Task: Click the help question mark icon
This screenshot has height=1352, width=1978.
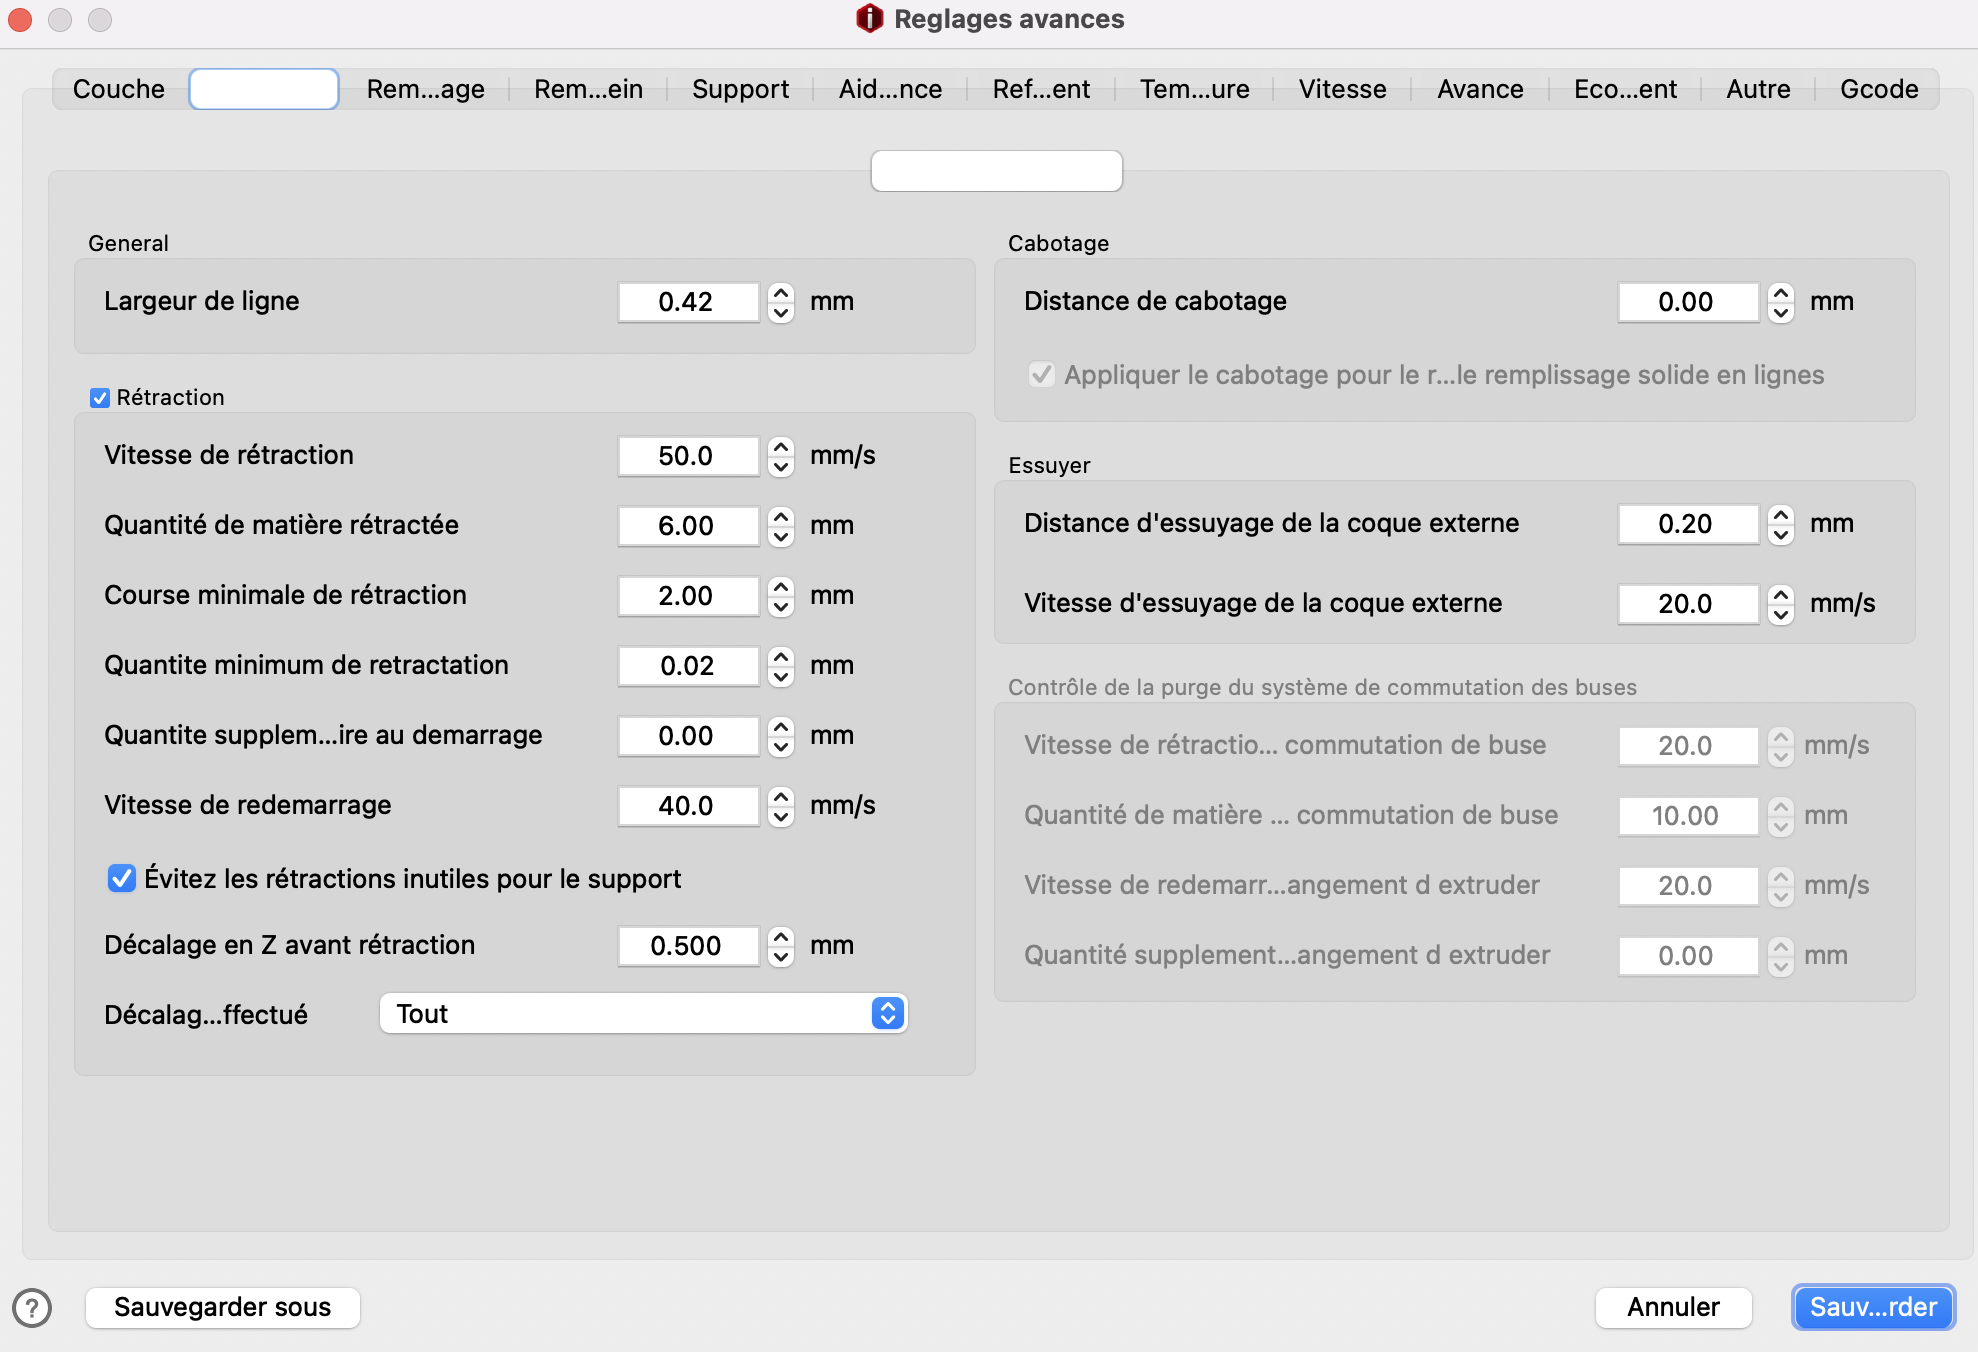Action: point(32,1307)
